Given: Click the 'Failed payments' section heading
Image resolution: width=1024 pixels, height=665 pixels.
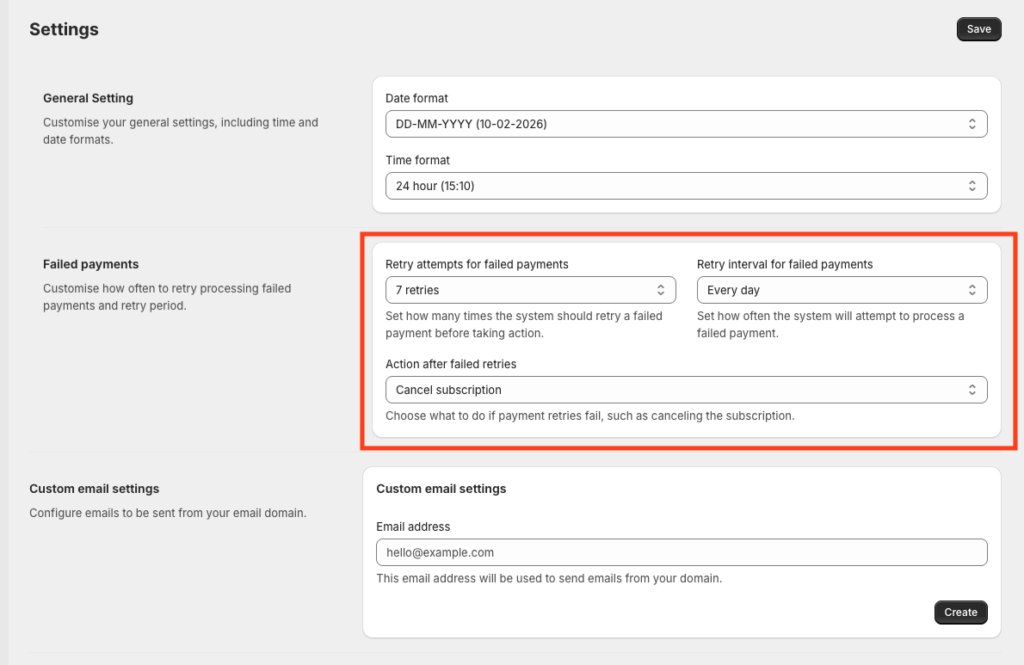Looking at the screenshot, I should point(91,264).
